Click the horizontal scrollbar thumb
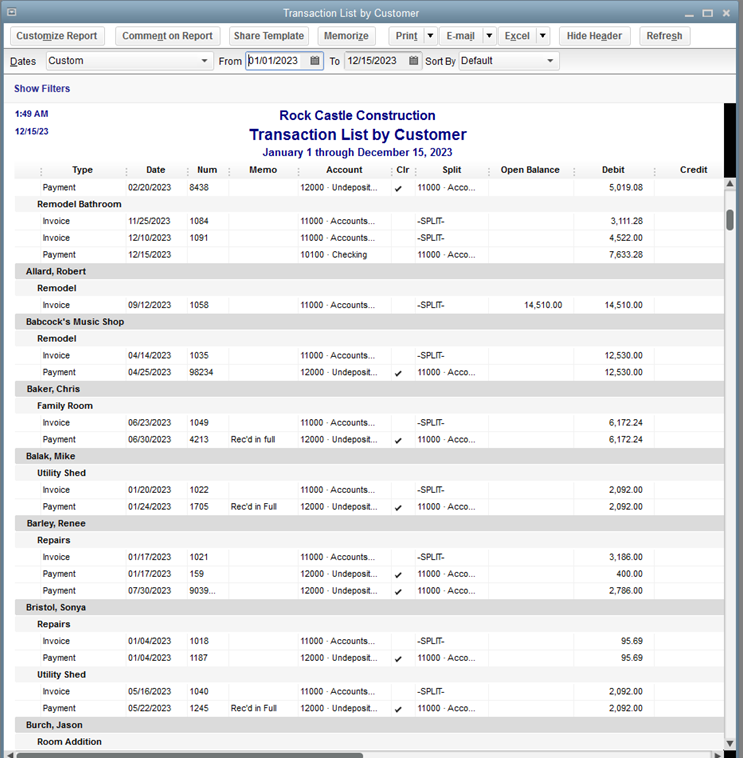743x758 pixels. tap(189, 755)
